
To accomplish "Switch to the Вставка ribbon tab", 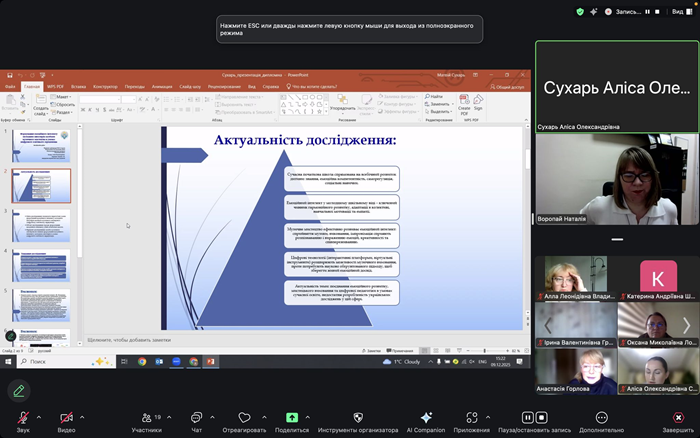I will [78, 87].
